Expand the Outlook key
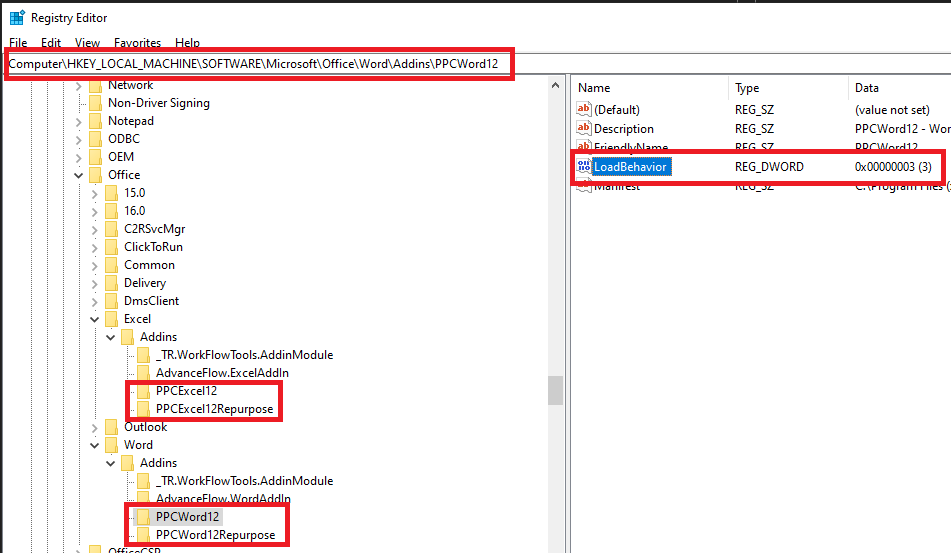This screenshot has height=553, width=951. (95, 428)
